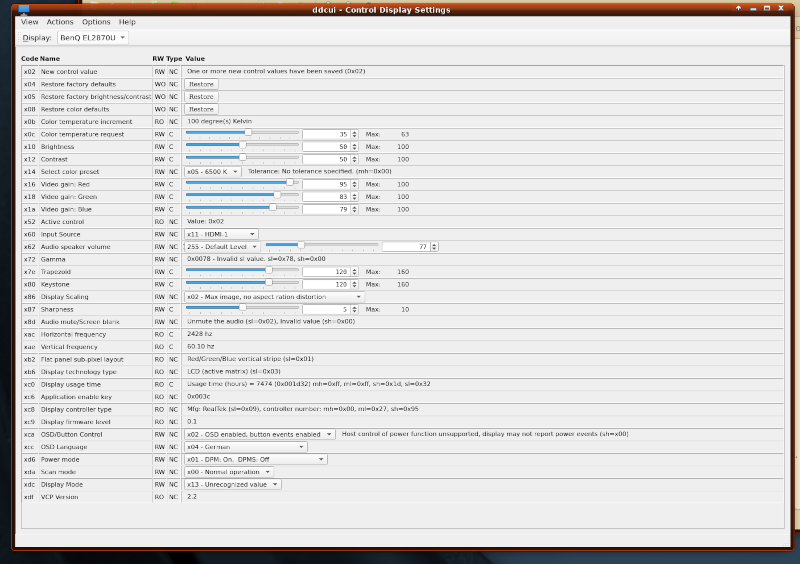Open the Options menu
Screen dimensions: 800x564
pyautogui.click(x=96, y=21)
